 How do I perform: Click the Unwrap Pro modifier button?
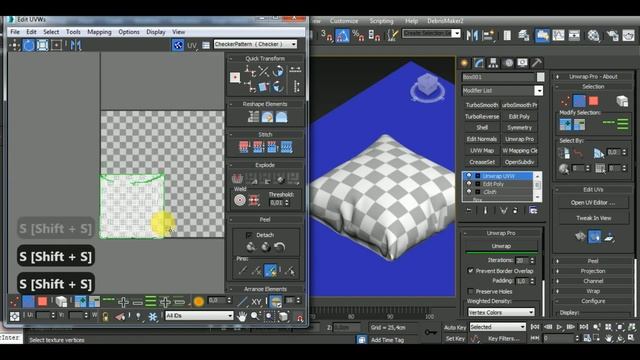[519, 139]
